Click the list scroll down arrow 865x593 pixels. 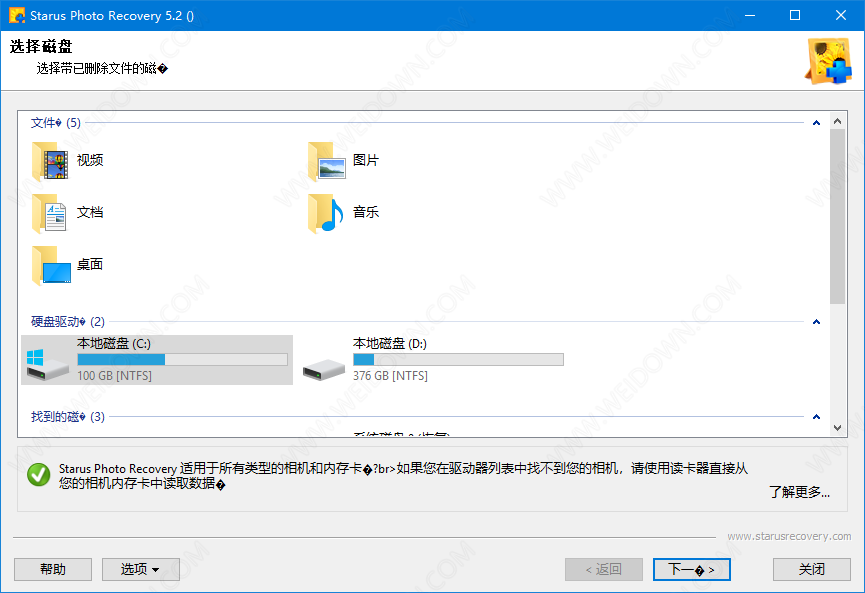click(837, 428)
